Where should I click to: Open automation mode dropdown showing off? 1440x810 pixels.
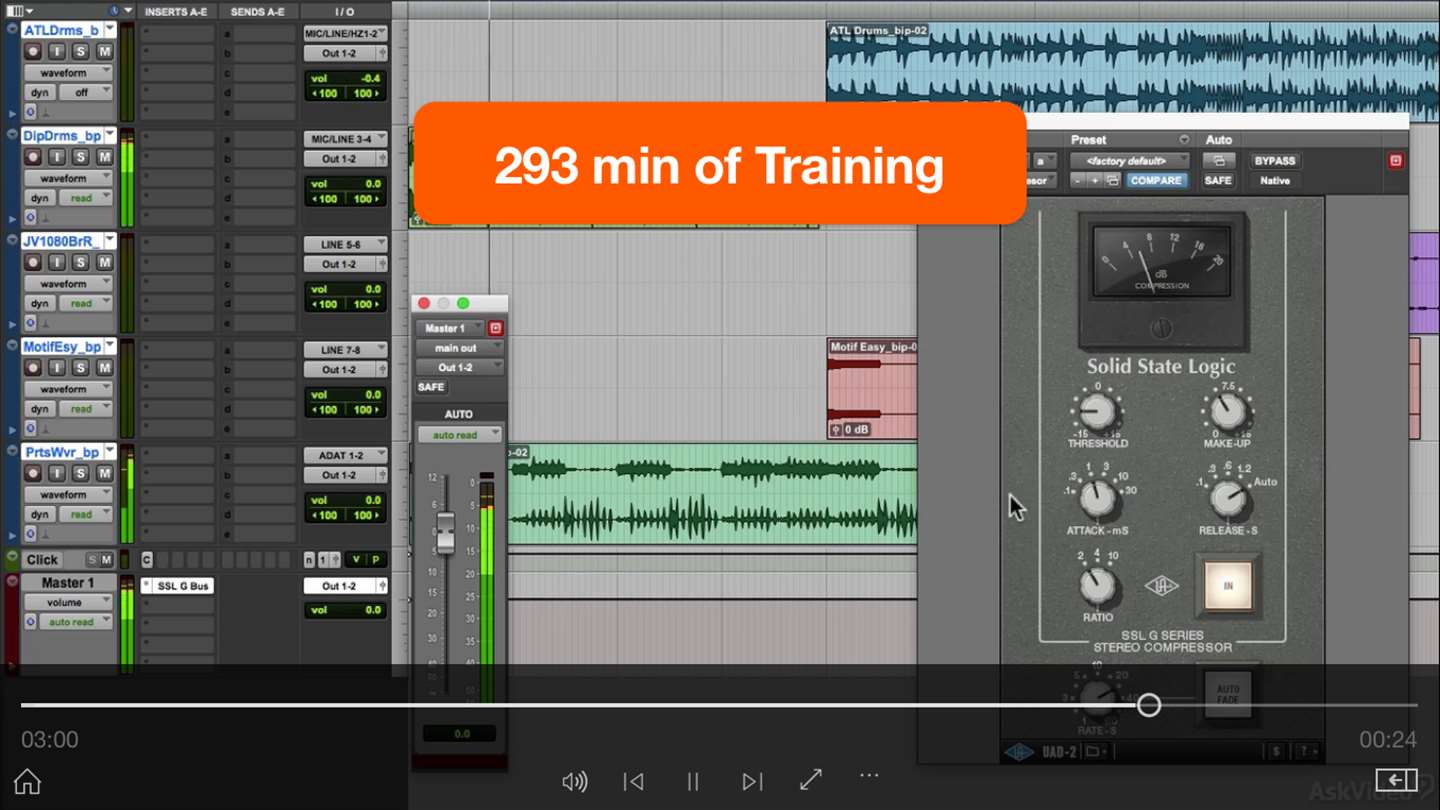pyautogui.click(x=85, y=93)
